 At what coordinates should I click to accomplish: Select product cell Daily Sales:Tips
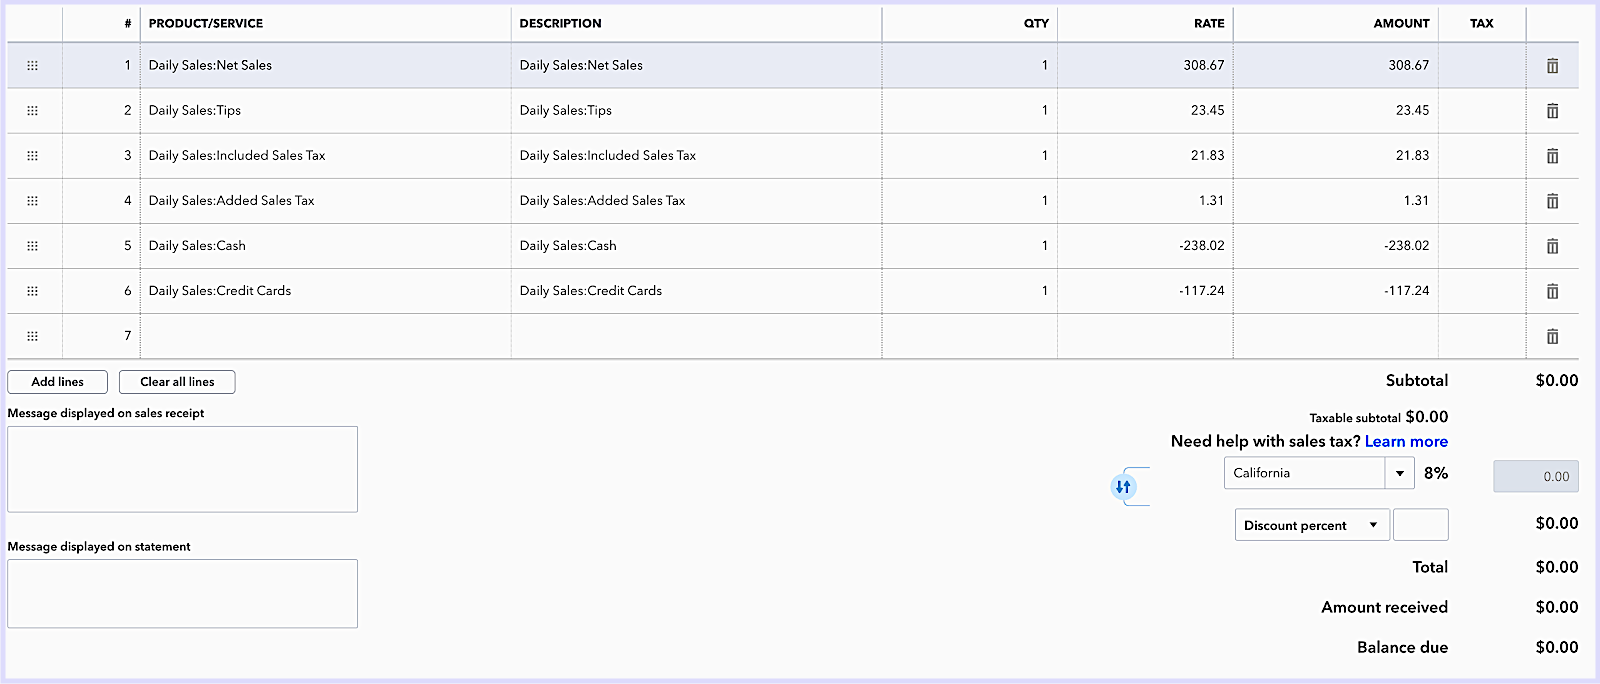325,110
